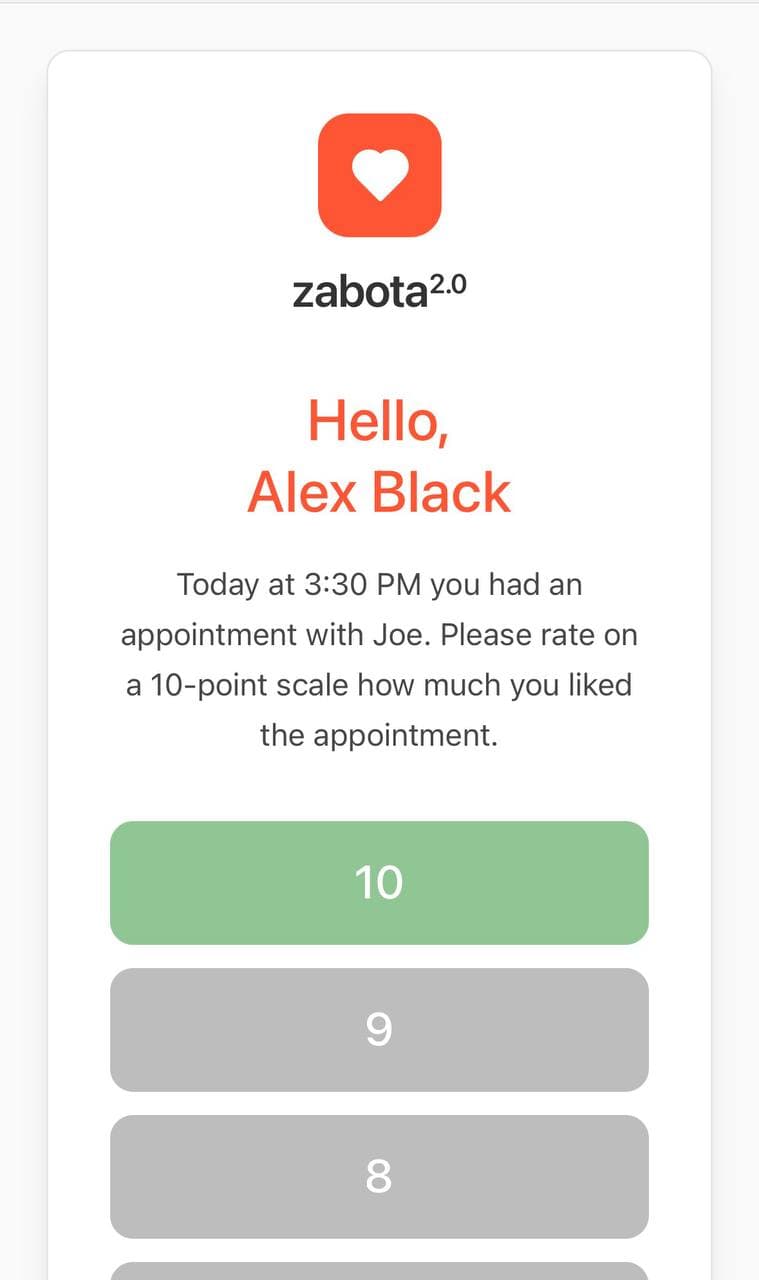This screenshot has width=759, height=1280.
Task: Rate the appointment 10
Action: click(379, 883)
